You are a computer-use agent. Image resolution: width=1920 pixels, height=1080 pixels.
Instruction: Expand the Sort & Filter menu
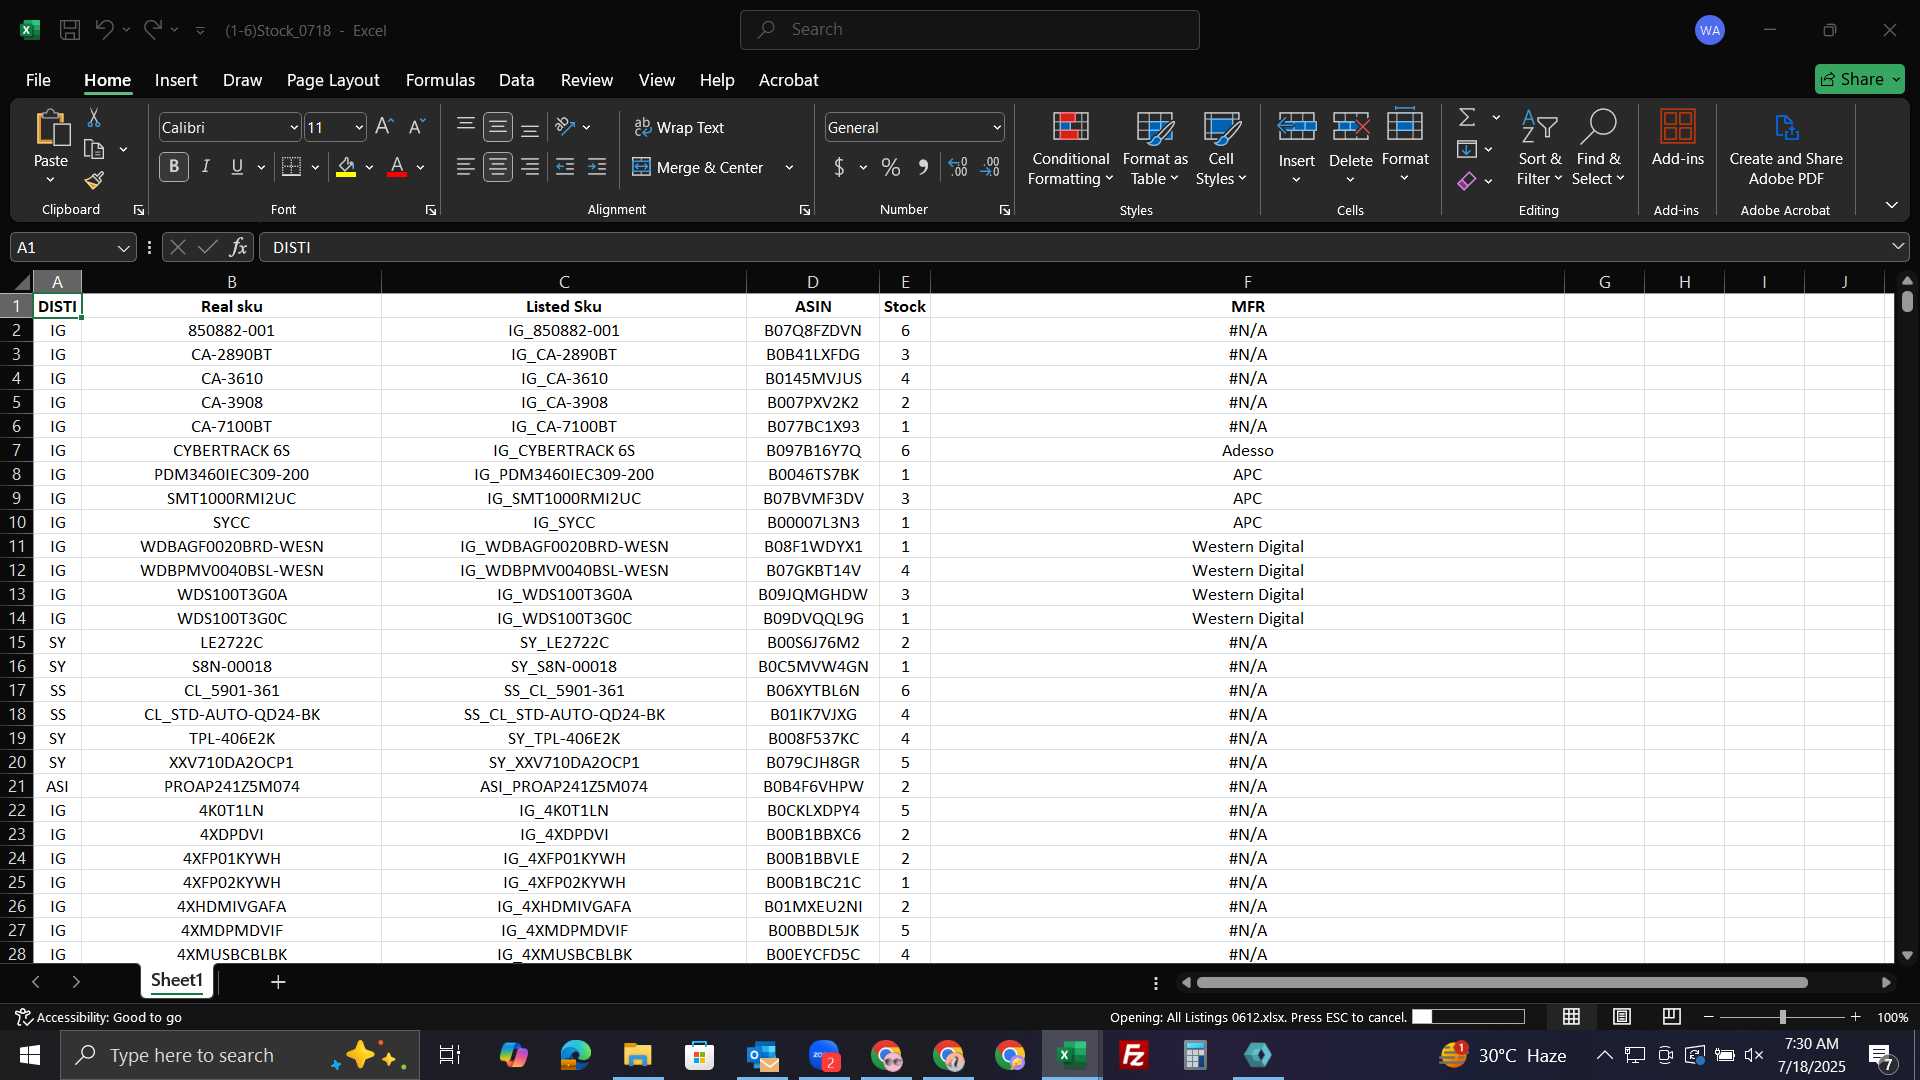point(1539,148)
